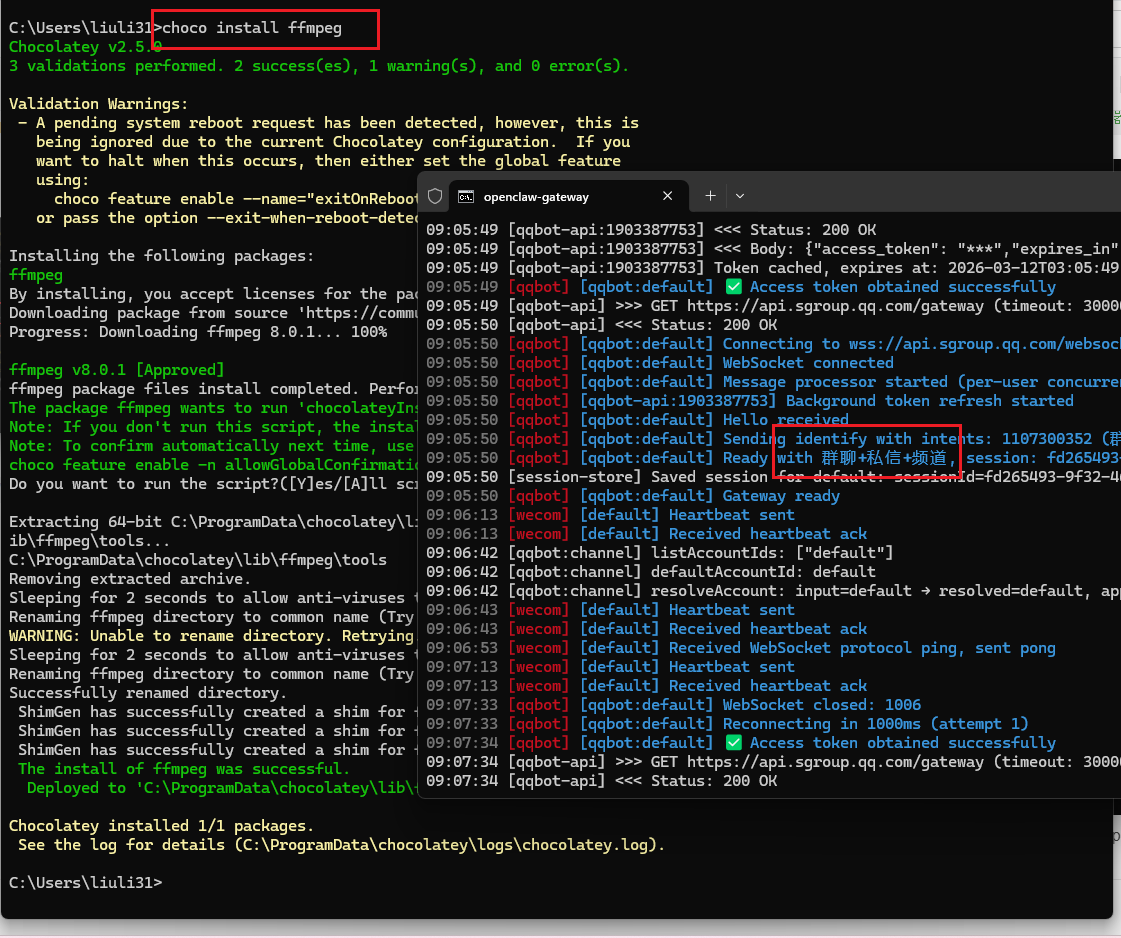This screenshot has height=938, width=1121.
Task: Click 'Chocolatey installed 1/1 packages.' line
Action: coord(162,826)
